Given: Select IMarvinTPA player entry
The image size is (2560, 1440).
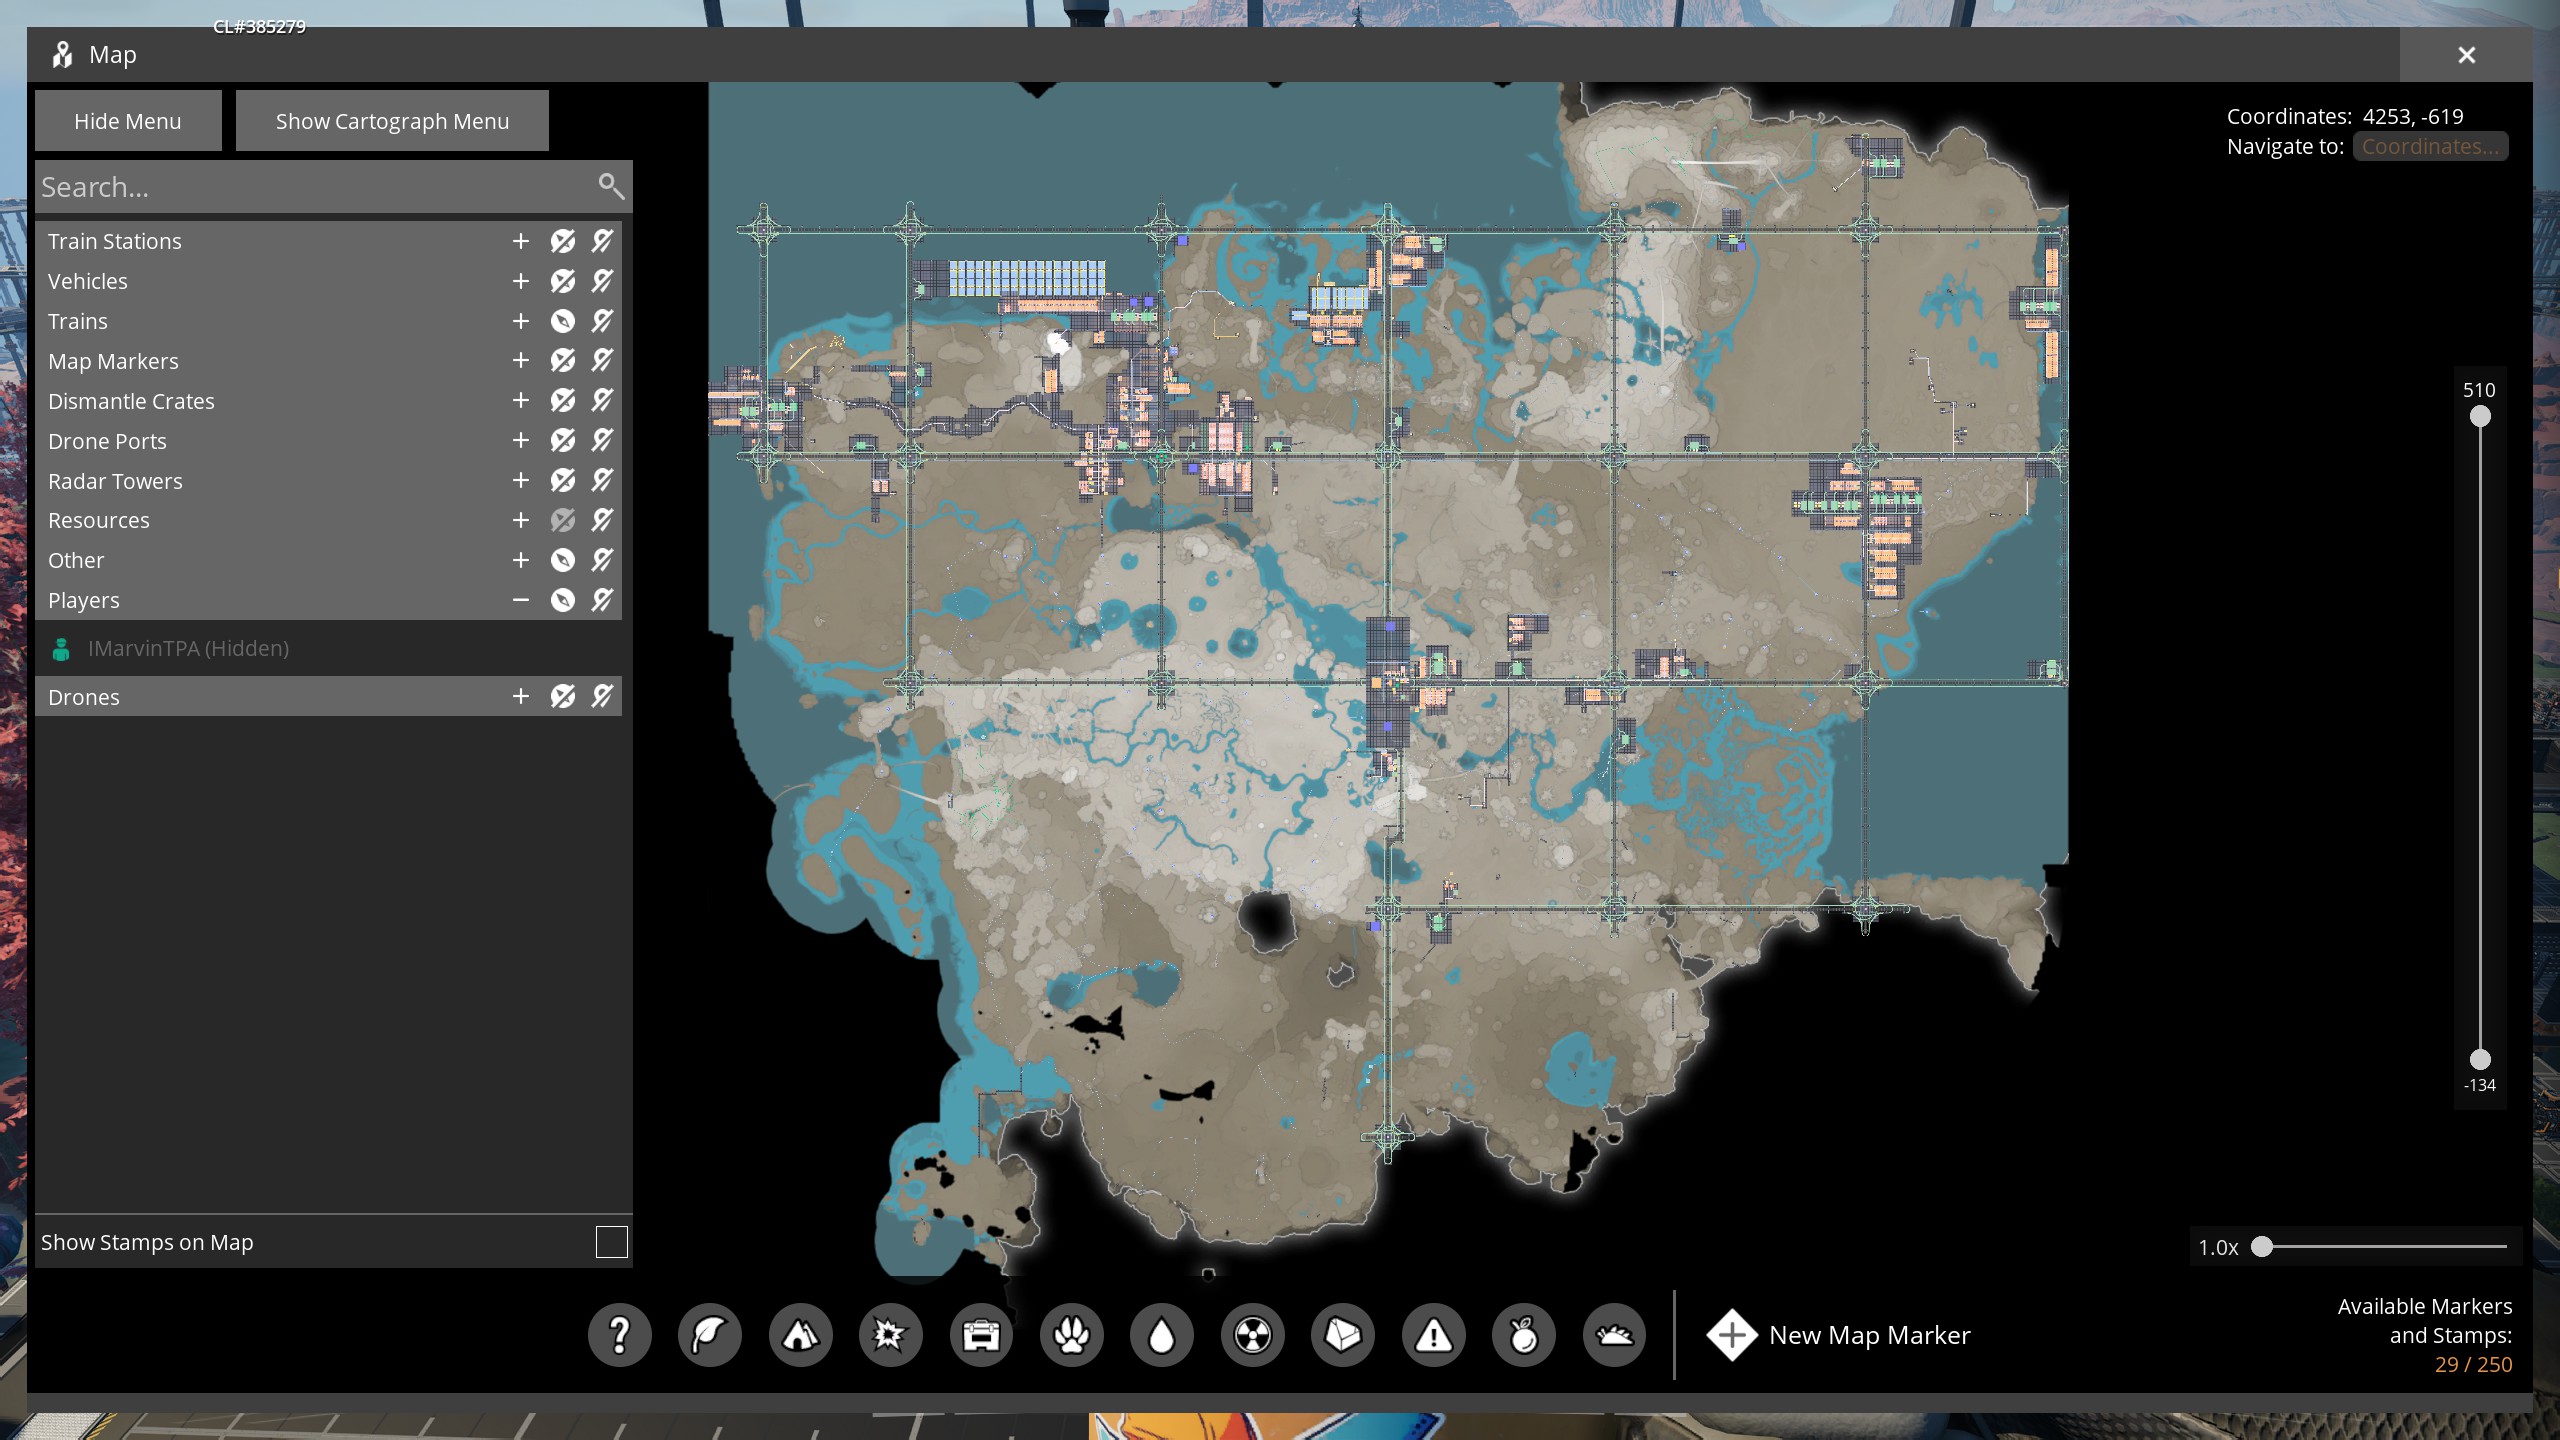Looking at the screenshot, I should (188, 648).
